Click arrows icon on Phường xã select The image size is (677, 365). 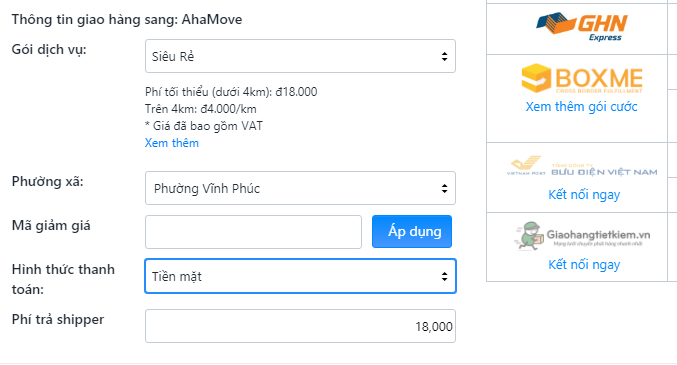point(444,188)
